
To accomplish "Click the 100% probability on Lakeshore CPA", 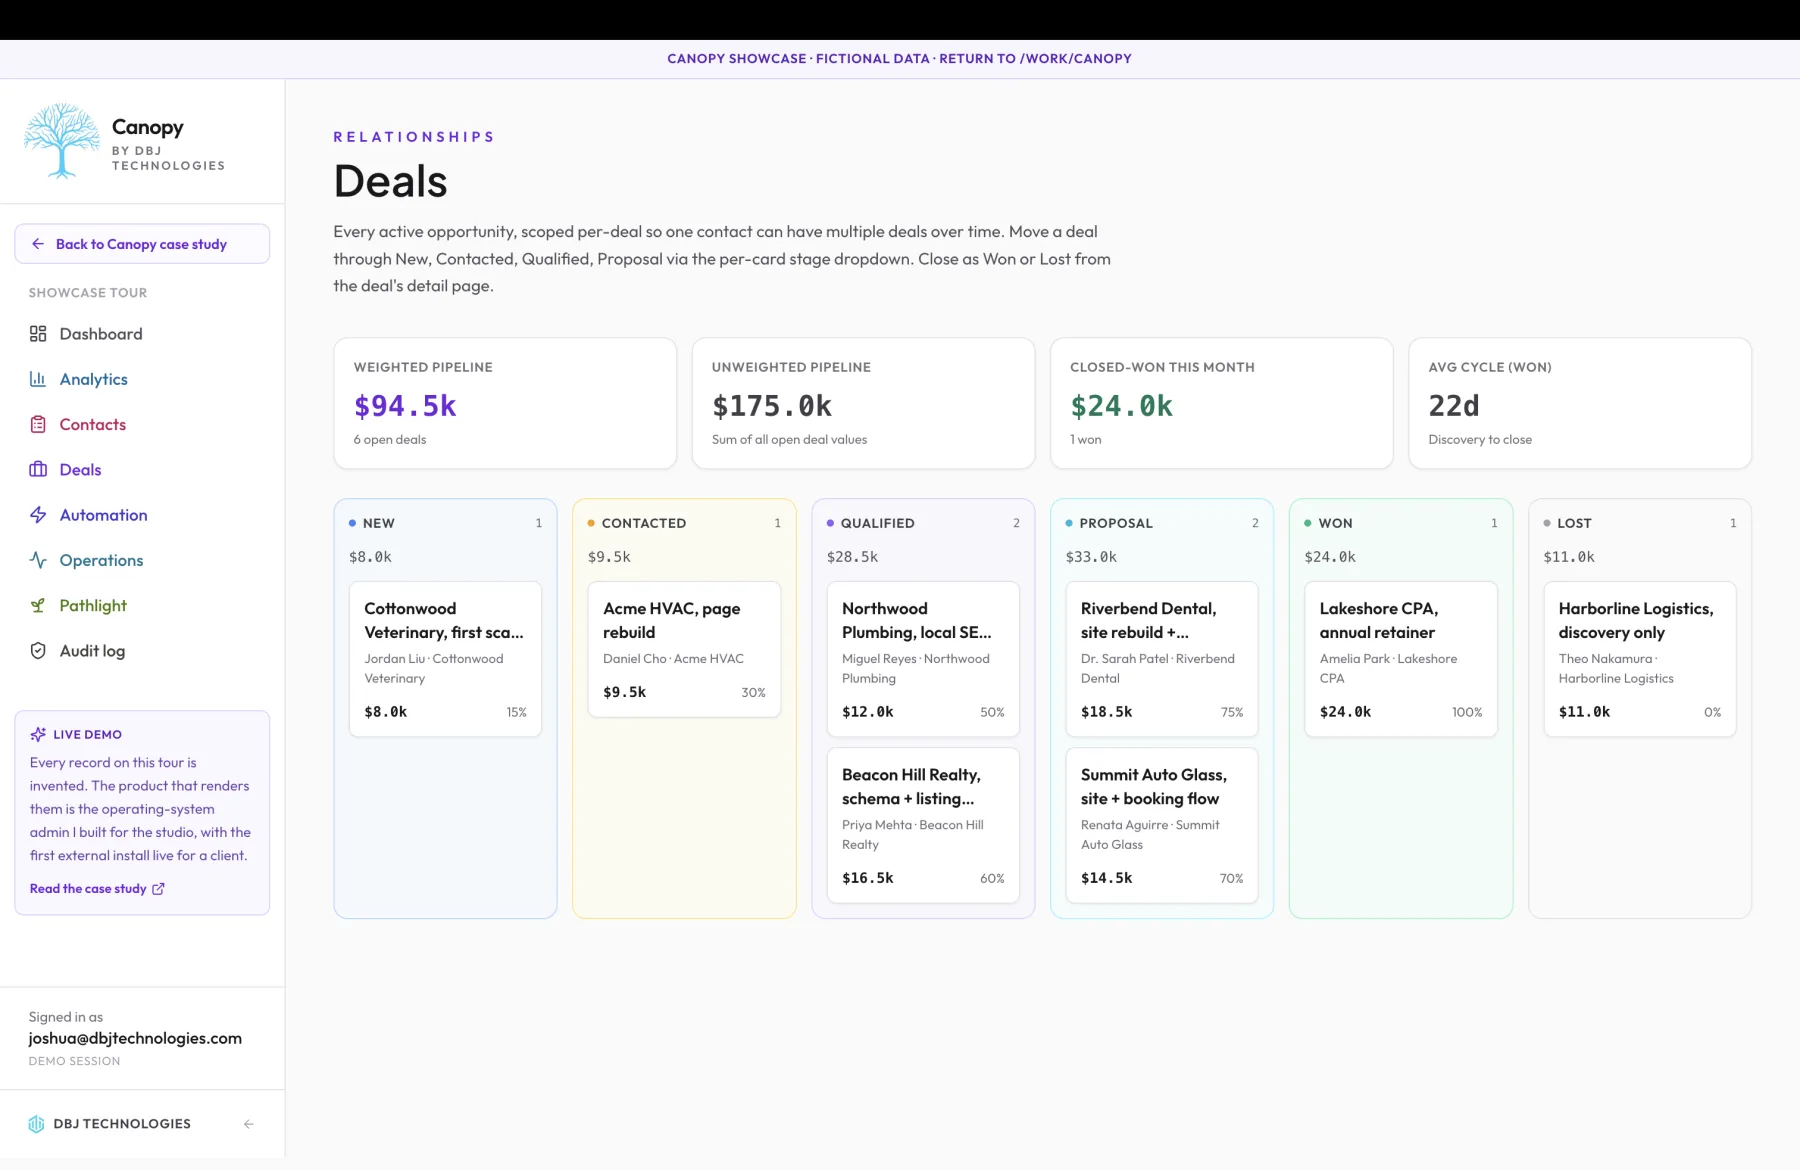I will 1467,712.
